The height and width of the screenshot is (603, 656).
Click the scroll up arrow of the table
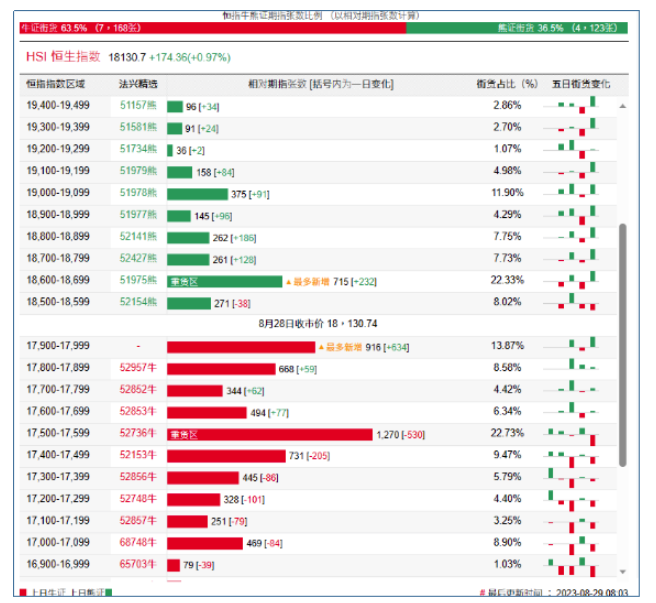[x=623, y=105]
